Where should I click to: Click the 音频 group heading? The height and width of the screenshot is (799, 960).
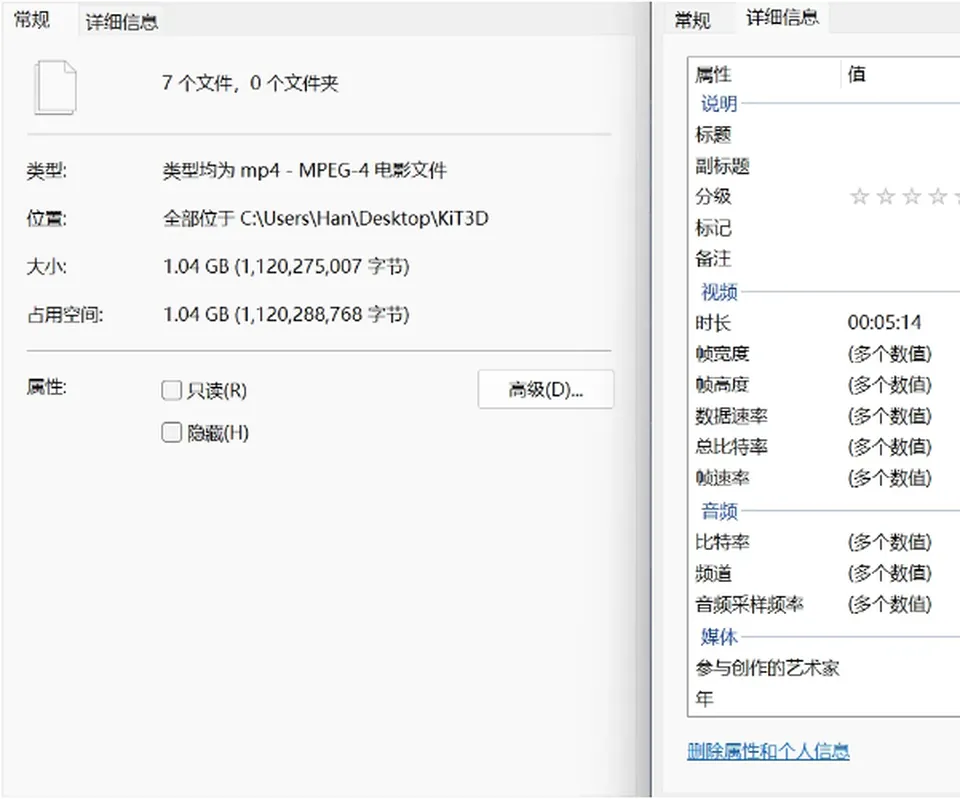point(719,511)
